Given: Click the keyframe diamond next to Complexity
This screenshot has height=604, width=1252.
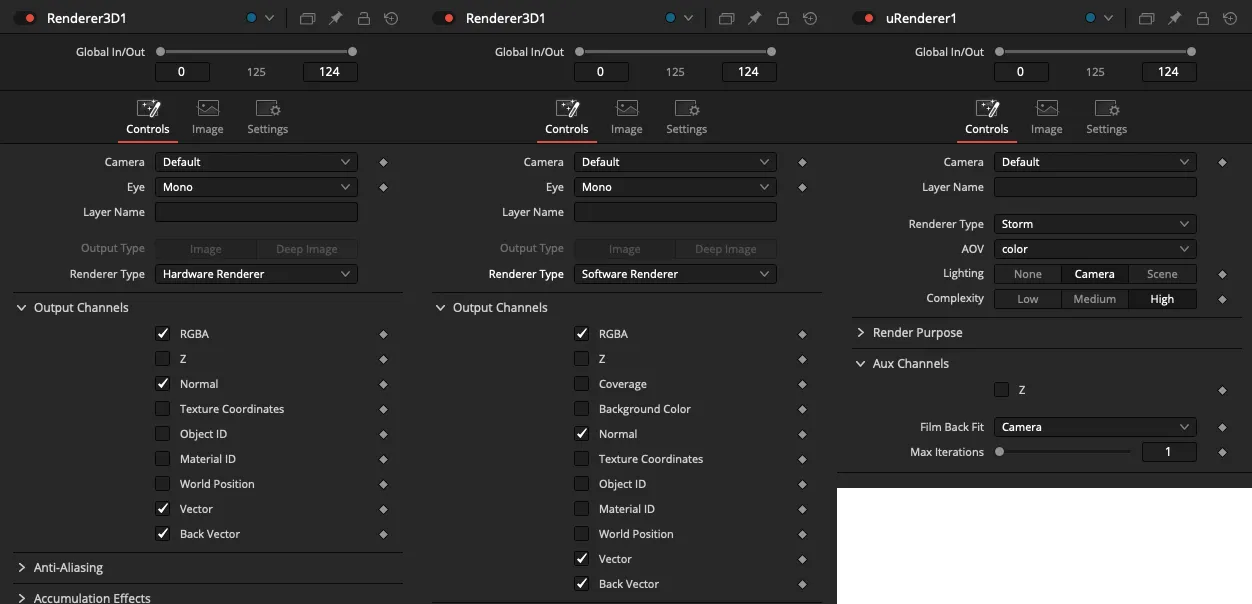Looking at the screenshot, I should point(1222,299).
